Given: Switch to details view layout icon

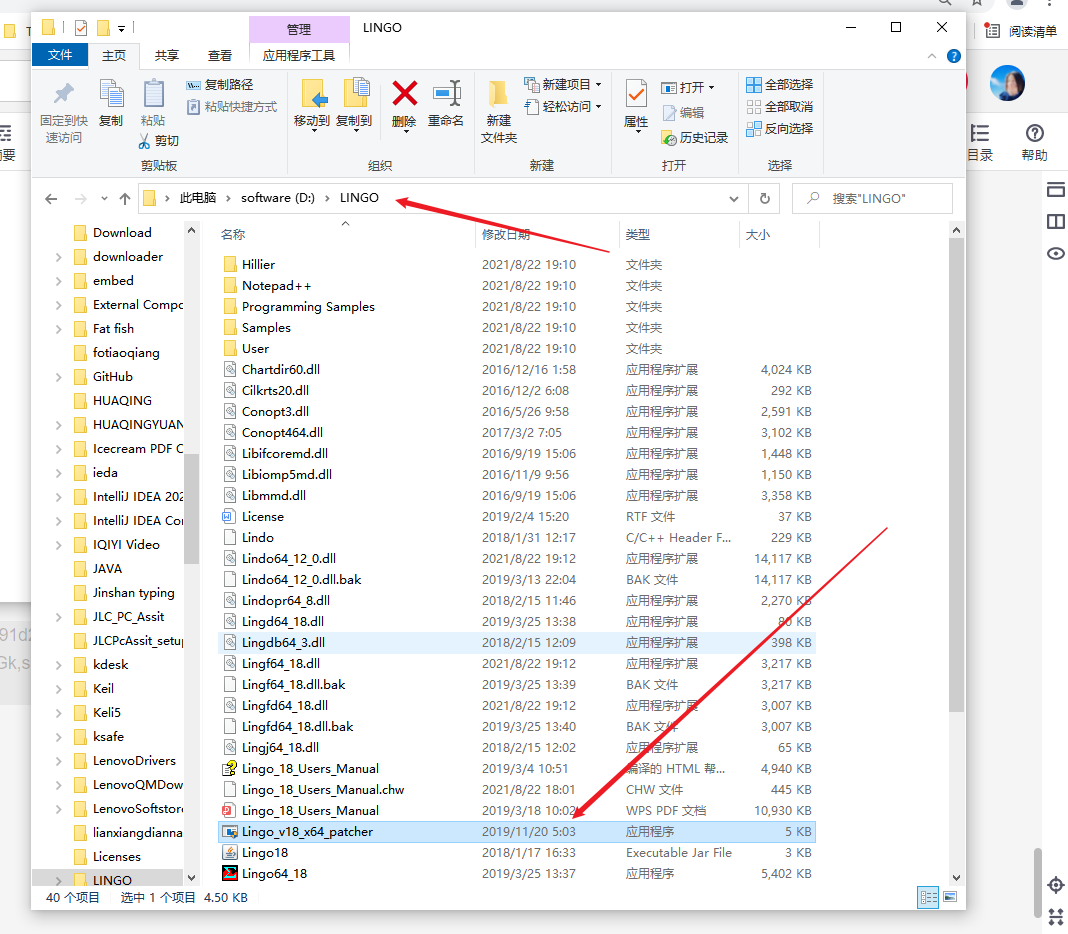Looking at the screenshot, I should click(x=928, y=897).
